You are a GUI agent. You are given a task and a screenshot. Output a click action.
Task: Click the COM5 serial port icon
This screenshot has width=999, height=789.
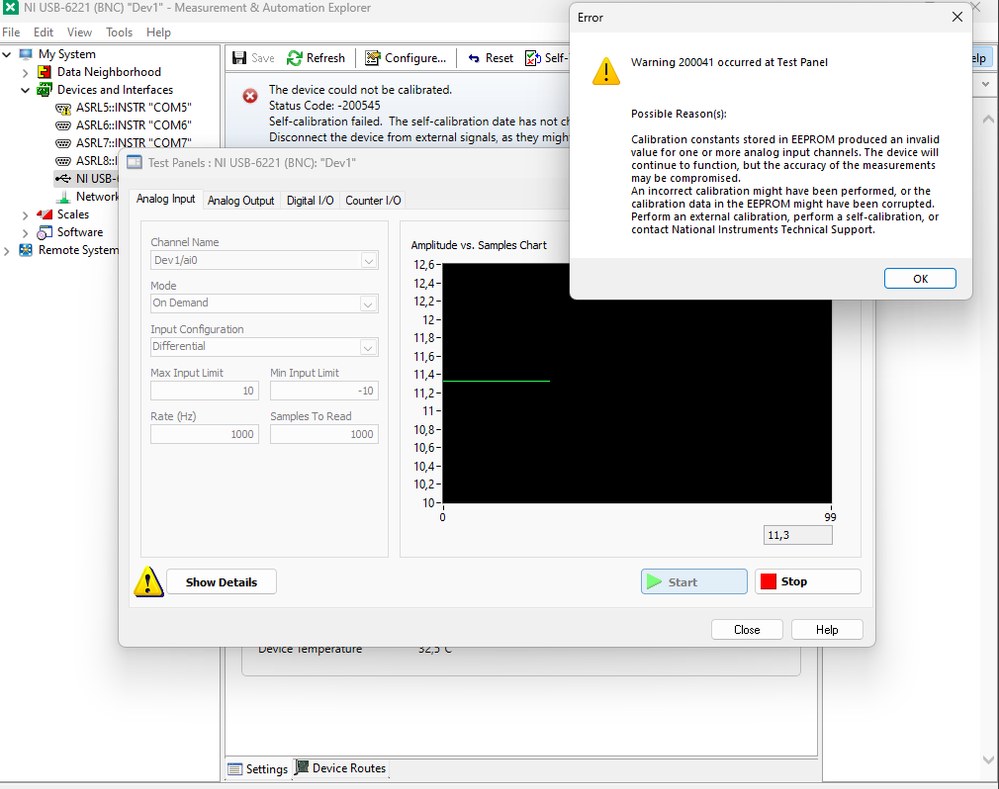pyautogui.click(x=63, y=108)
